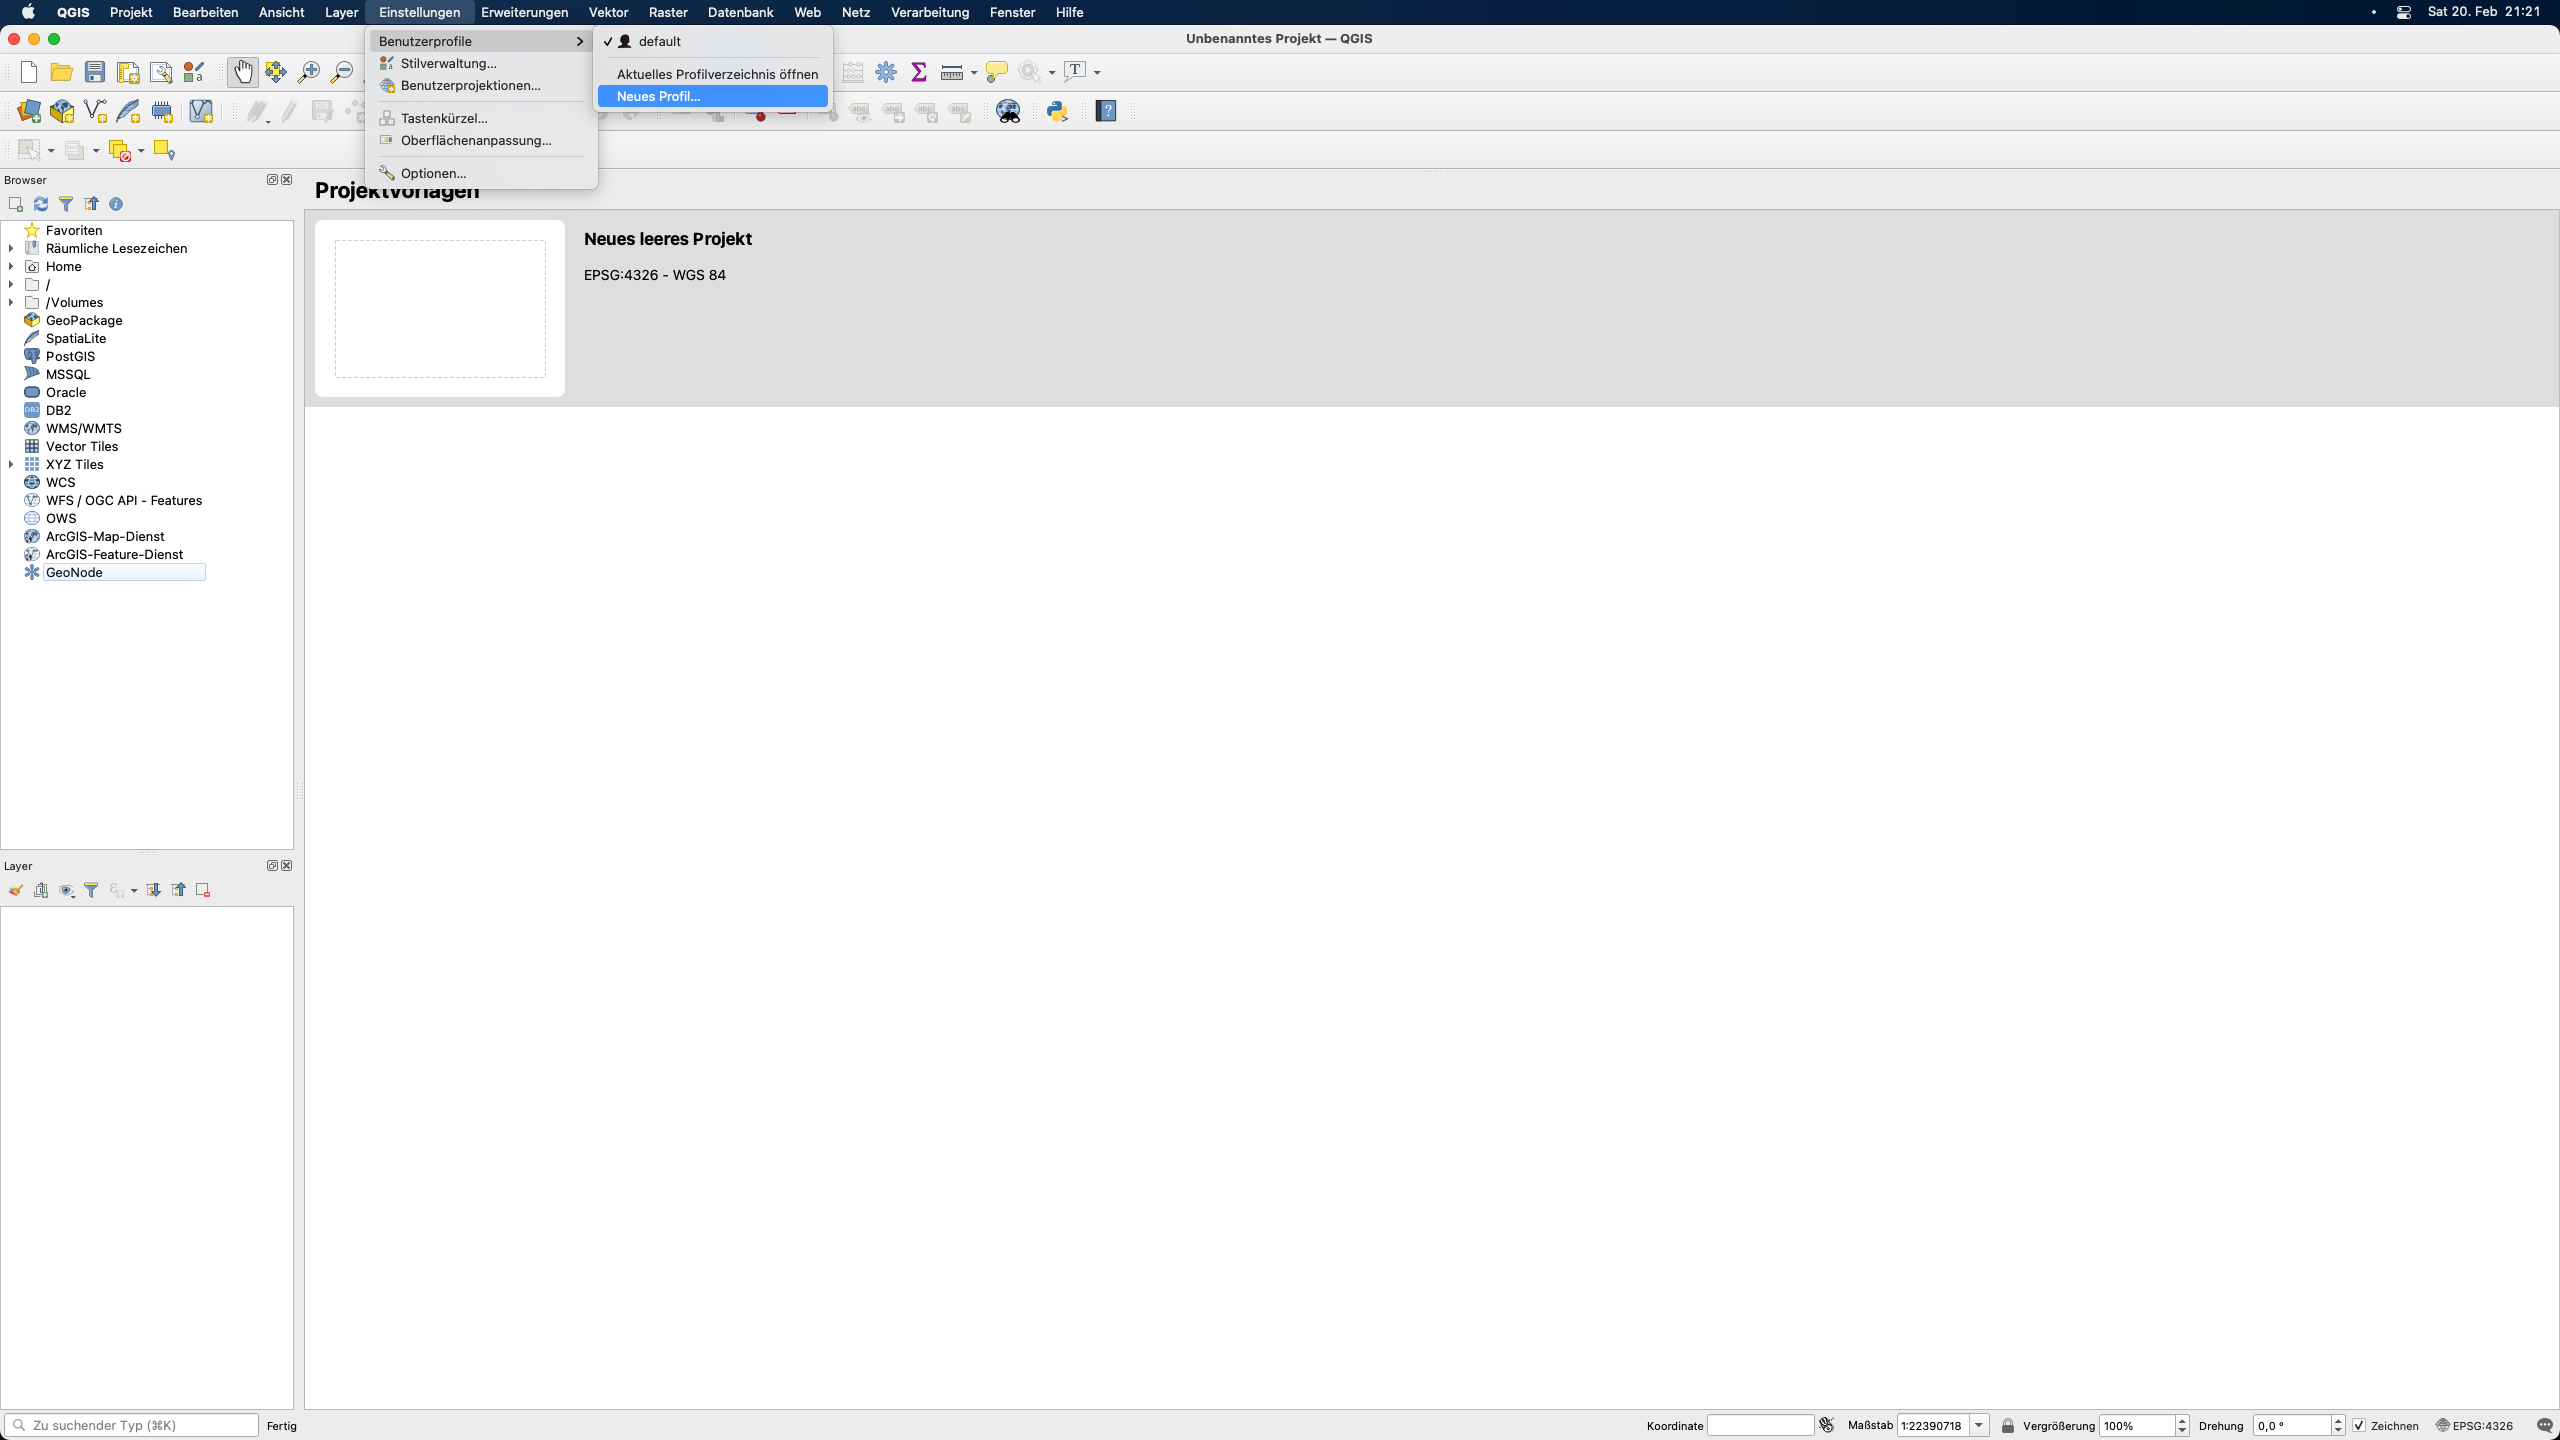The image size is (2560, 1440).
Task: Add group icon in Layer panel
Action: [x=41, y=890]
